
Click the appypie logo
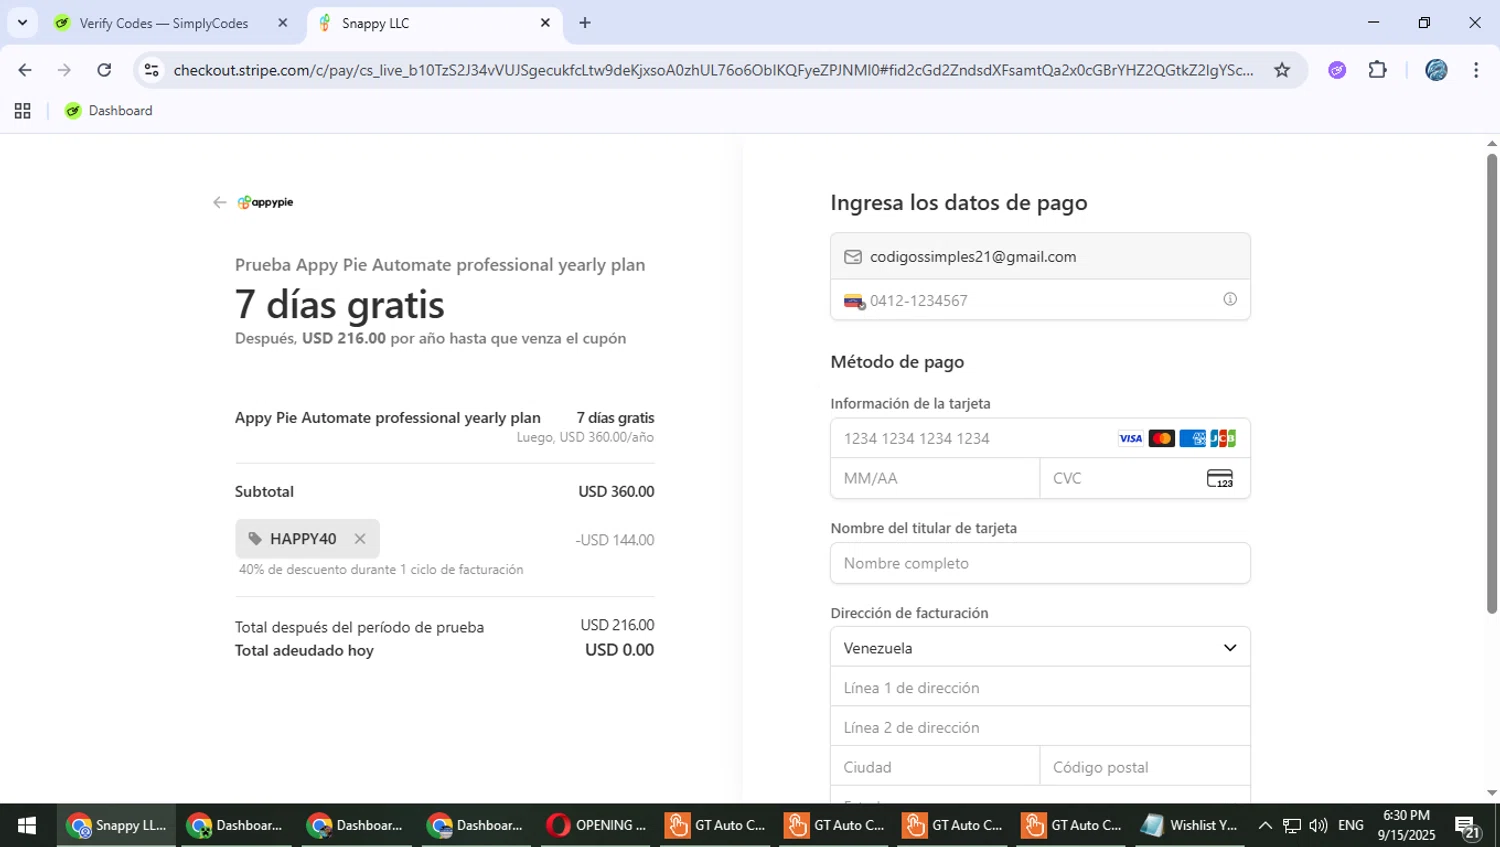tap(265, 202)
